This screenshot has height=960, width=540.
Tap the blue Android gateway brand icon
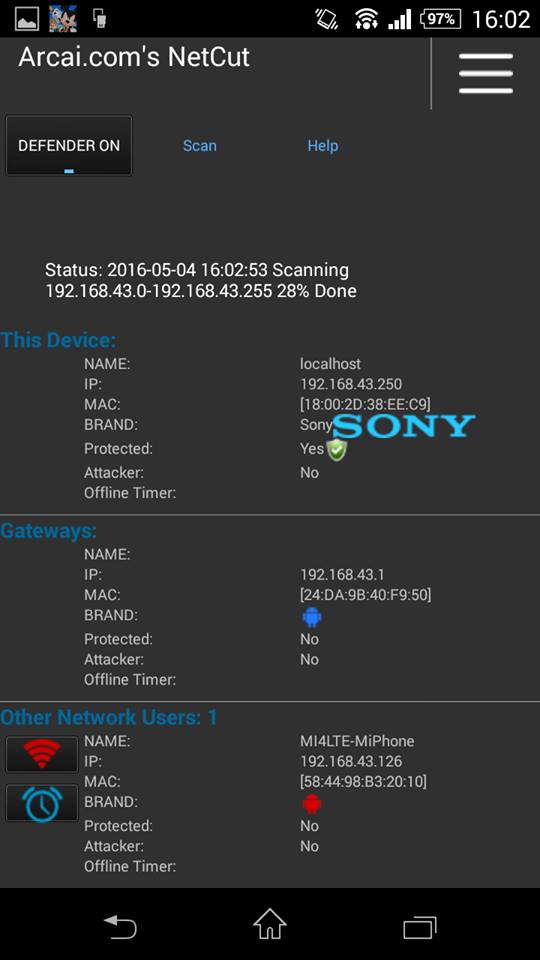click(312, 617)
